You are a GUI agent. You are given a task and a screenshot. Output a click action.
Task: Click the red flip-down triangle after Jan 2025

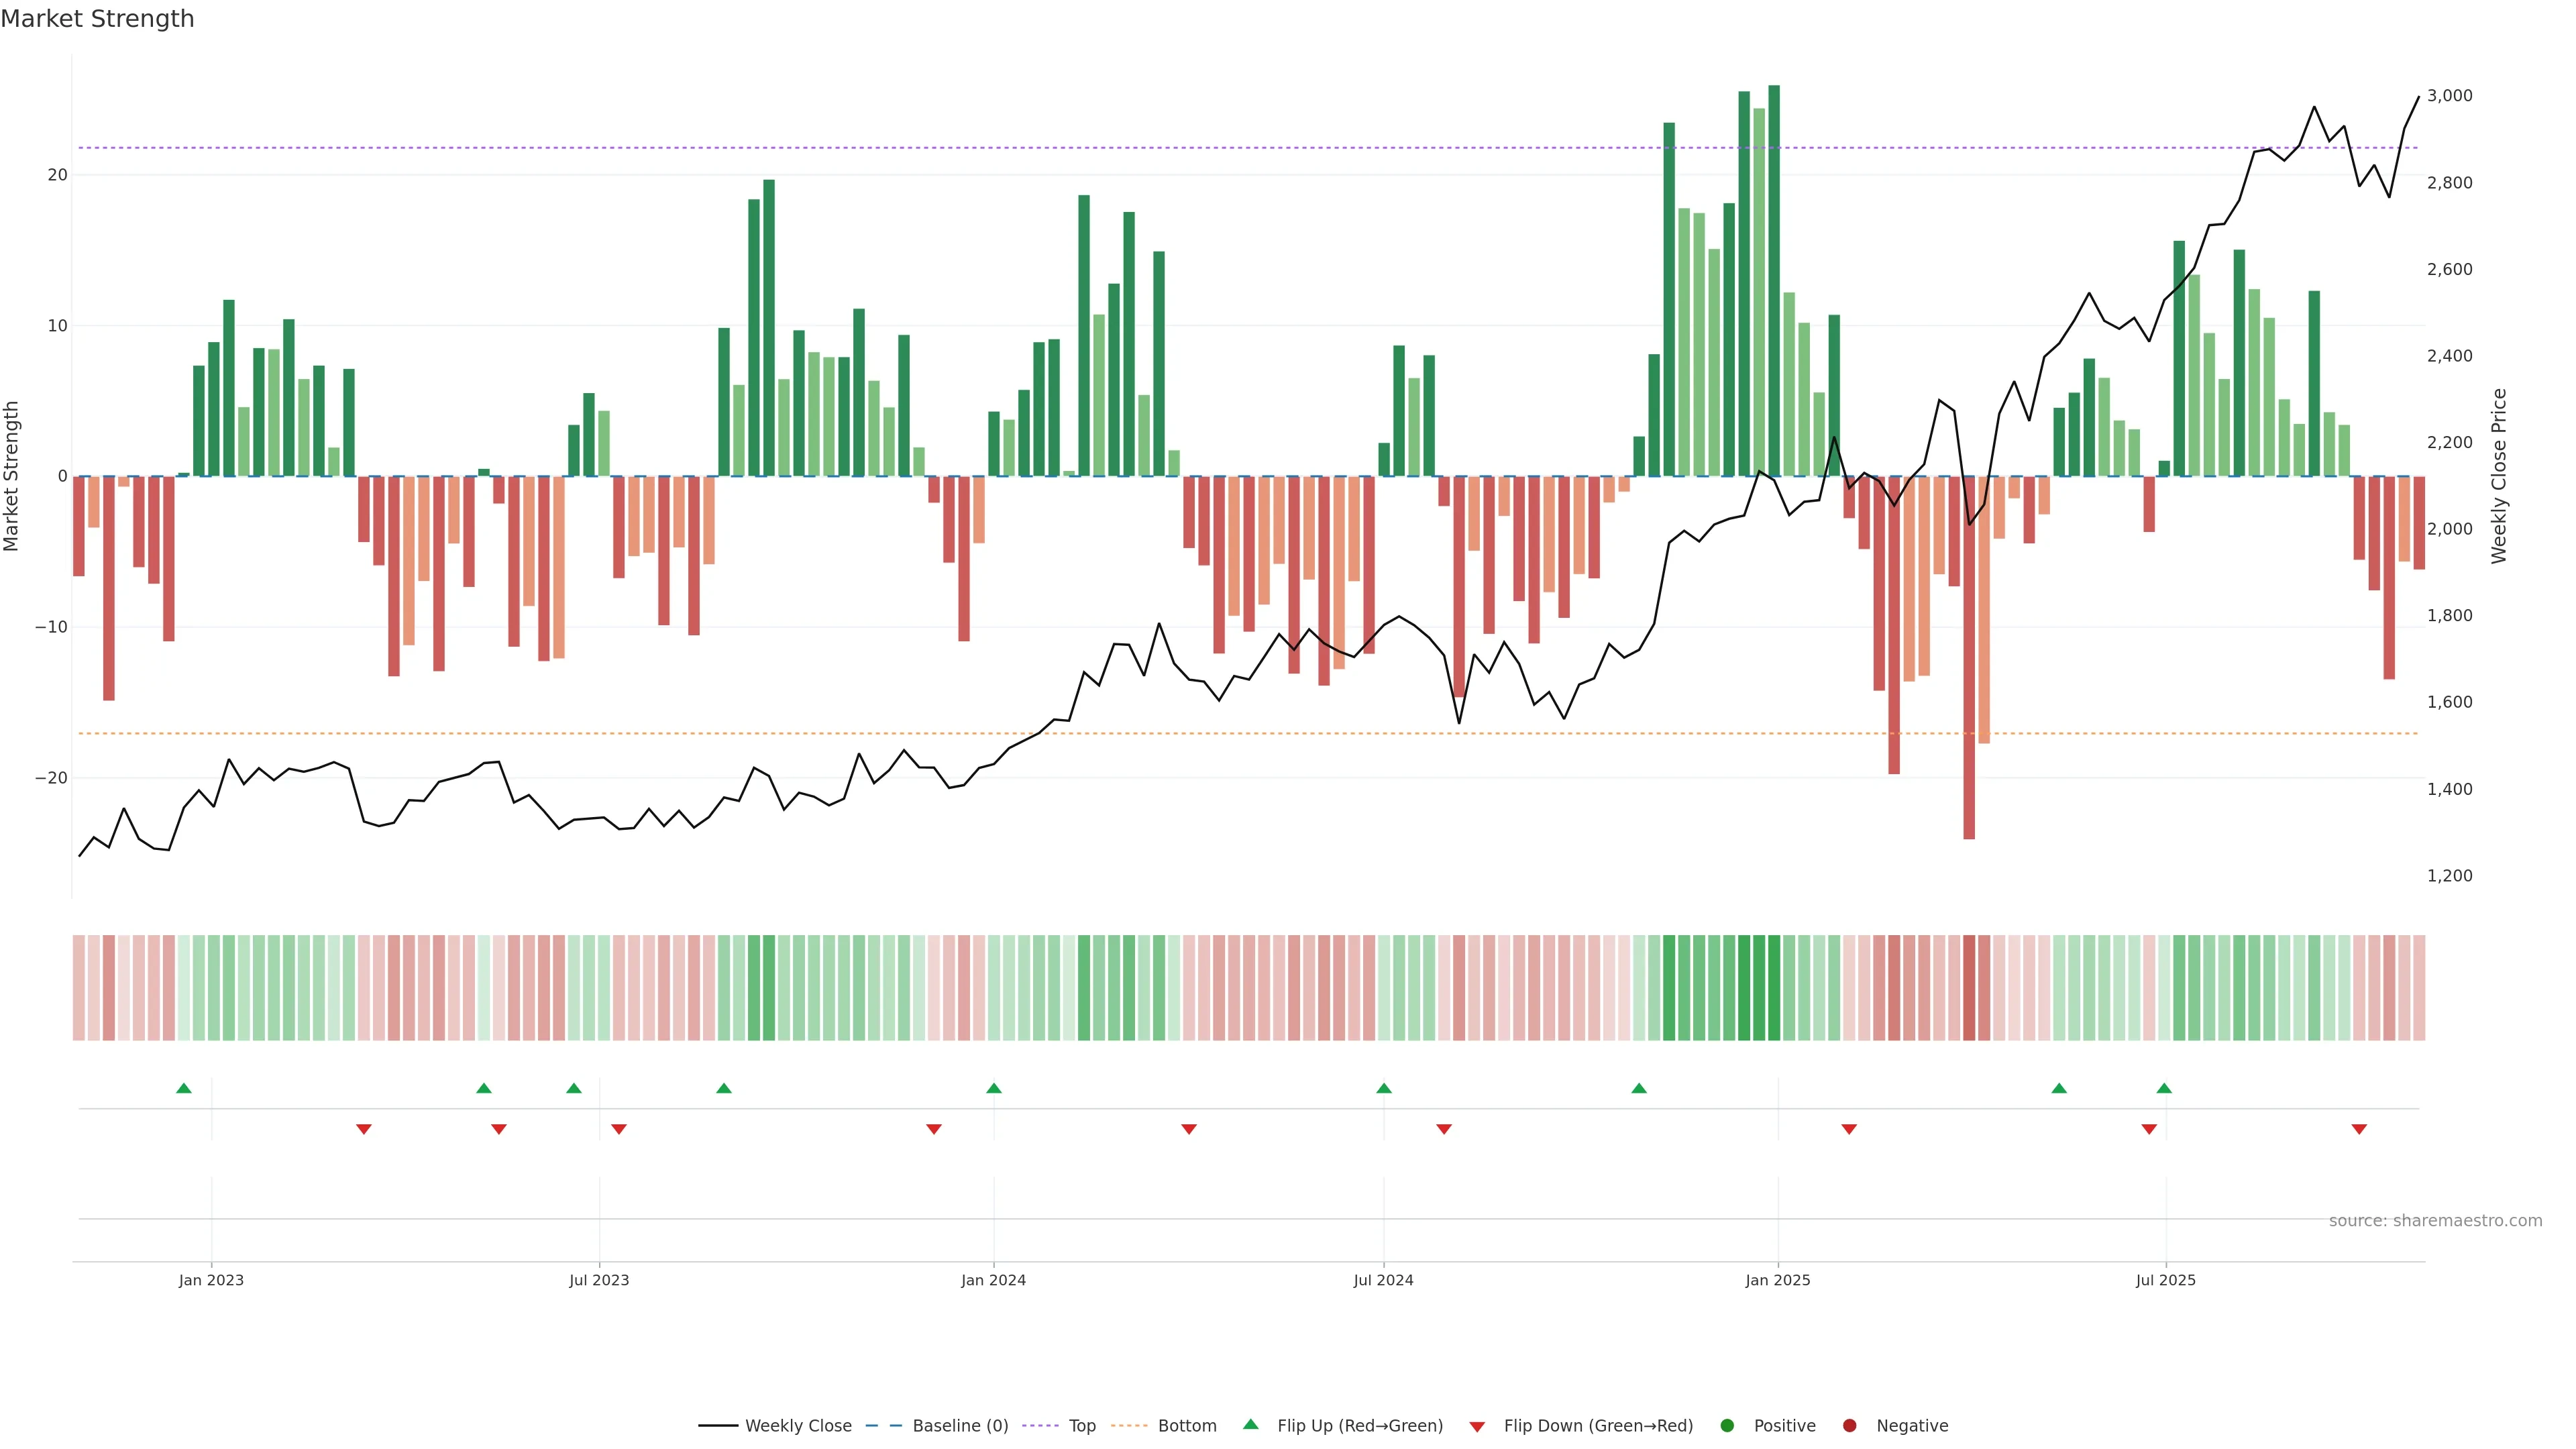click(x=1849, y=1129)
